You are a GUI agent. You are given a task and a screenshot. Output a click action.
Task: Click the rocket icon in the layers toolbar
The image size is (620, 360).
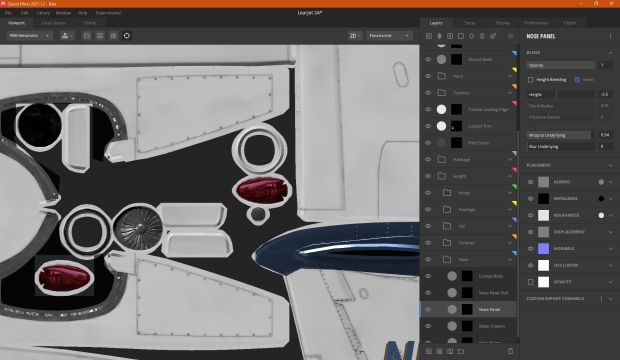[x=493, y=36]
